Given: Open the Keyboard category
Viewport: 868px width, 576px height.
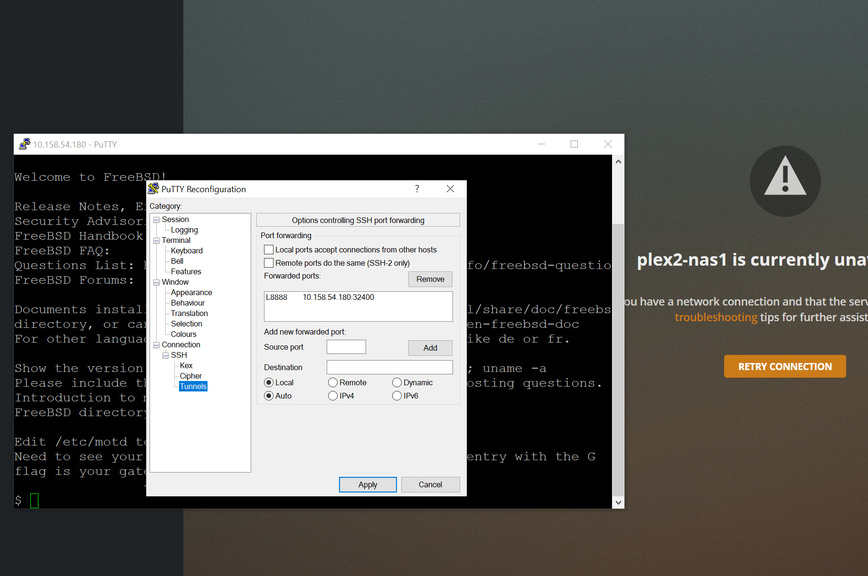Looking at the screenshot, I should pos(187,251).
